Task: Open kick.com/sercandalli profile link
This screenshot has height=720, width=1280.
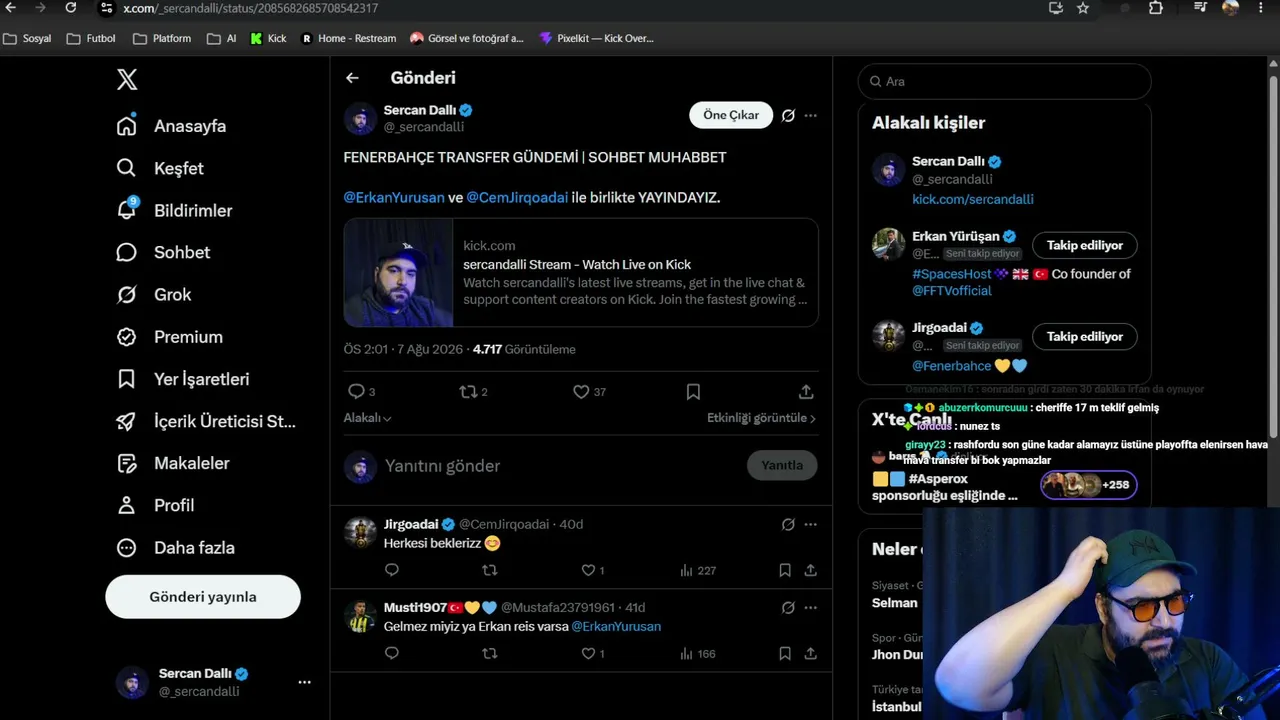Action: pyautogui.click(x=973, y=199)
